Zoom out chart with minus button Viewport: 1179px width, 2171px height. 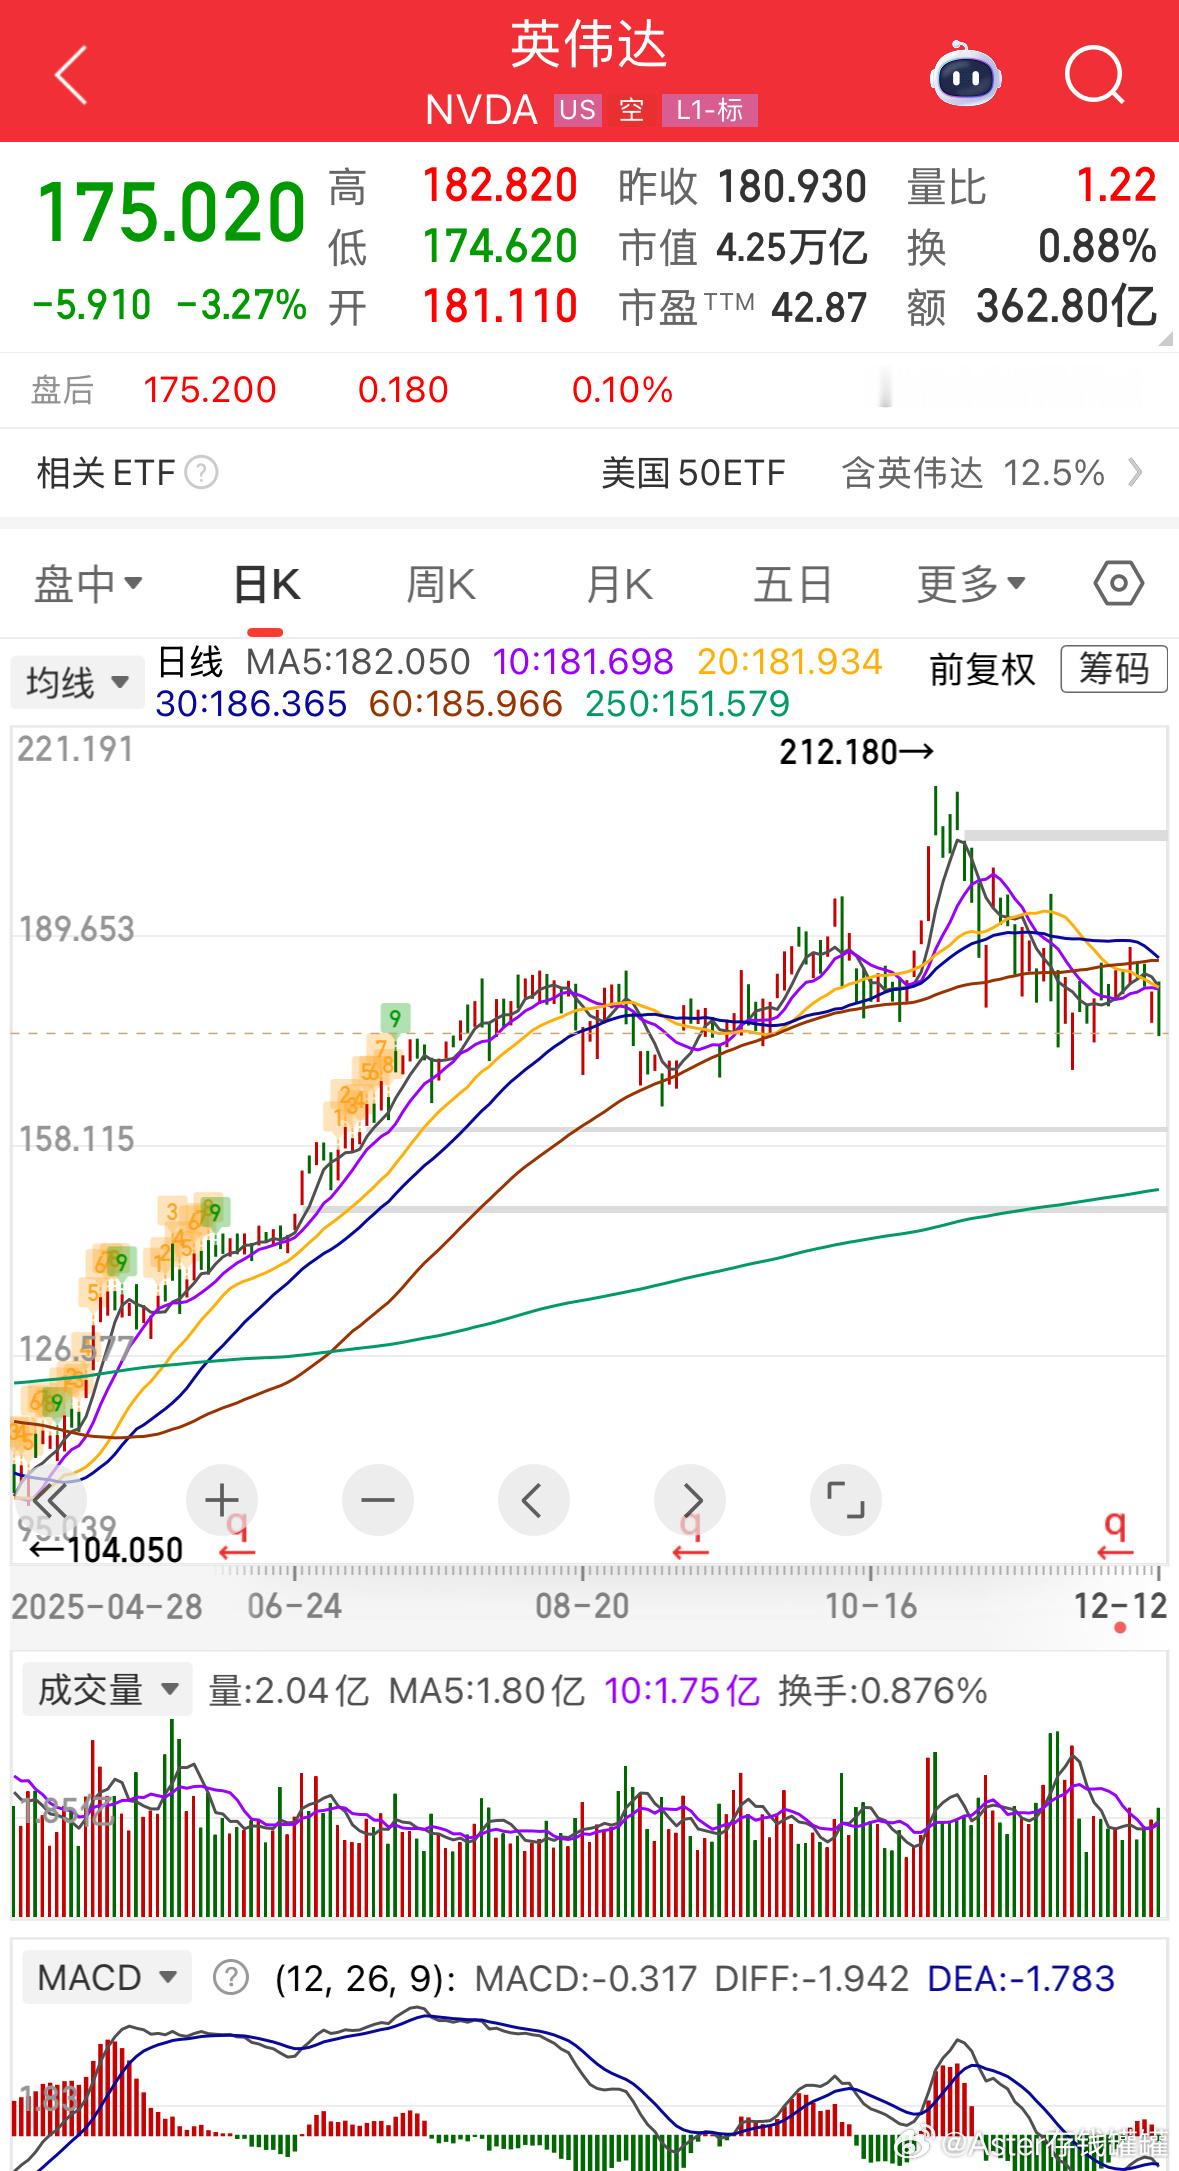point(378,1500)
